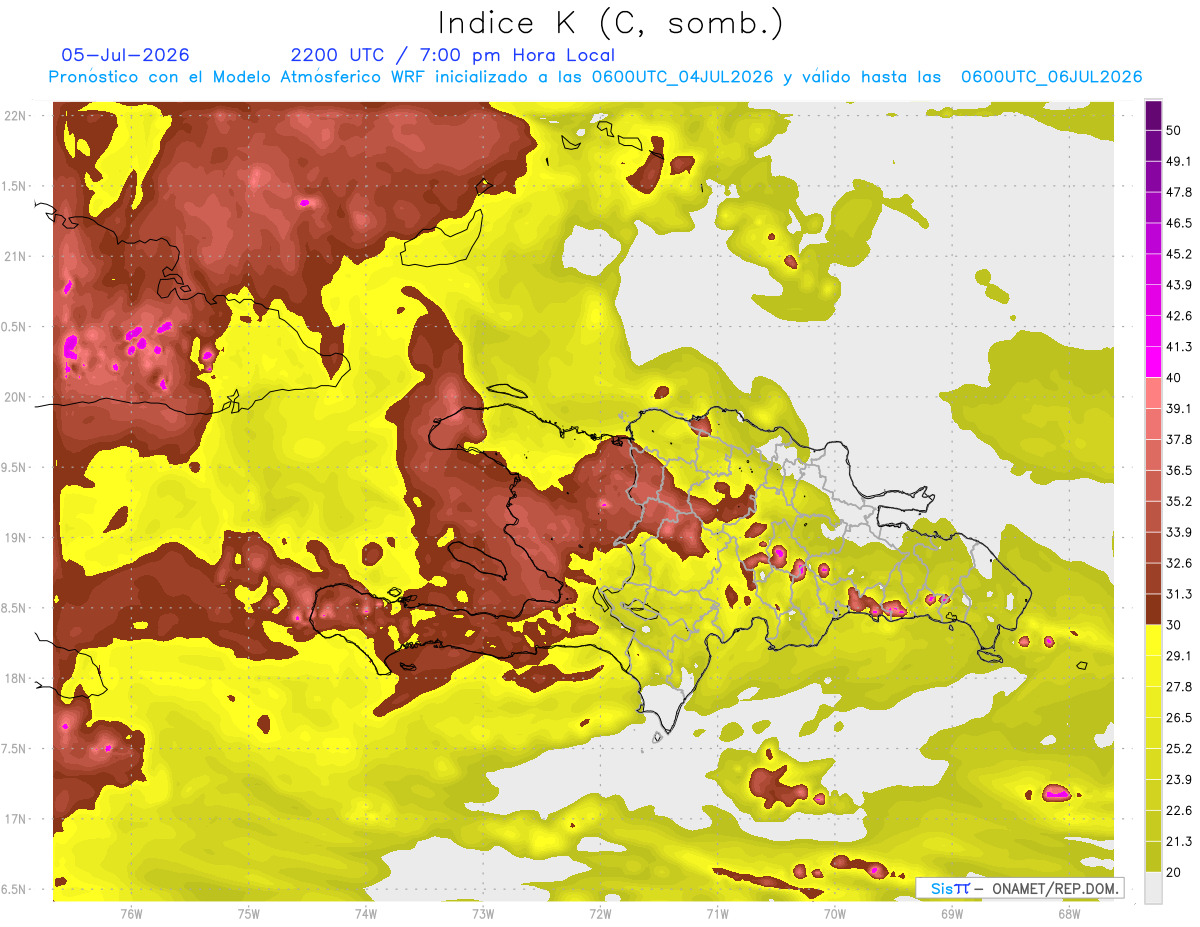Click the color scale value 31.3

(x=1179, y=594)
